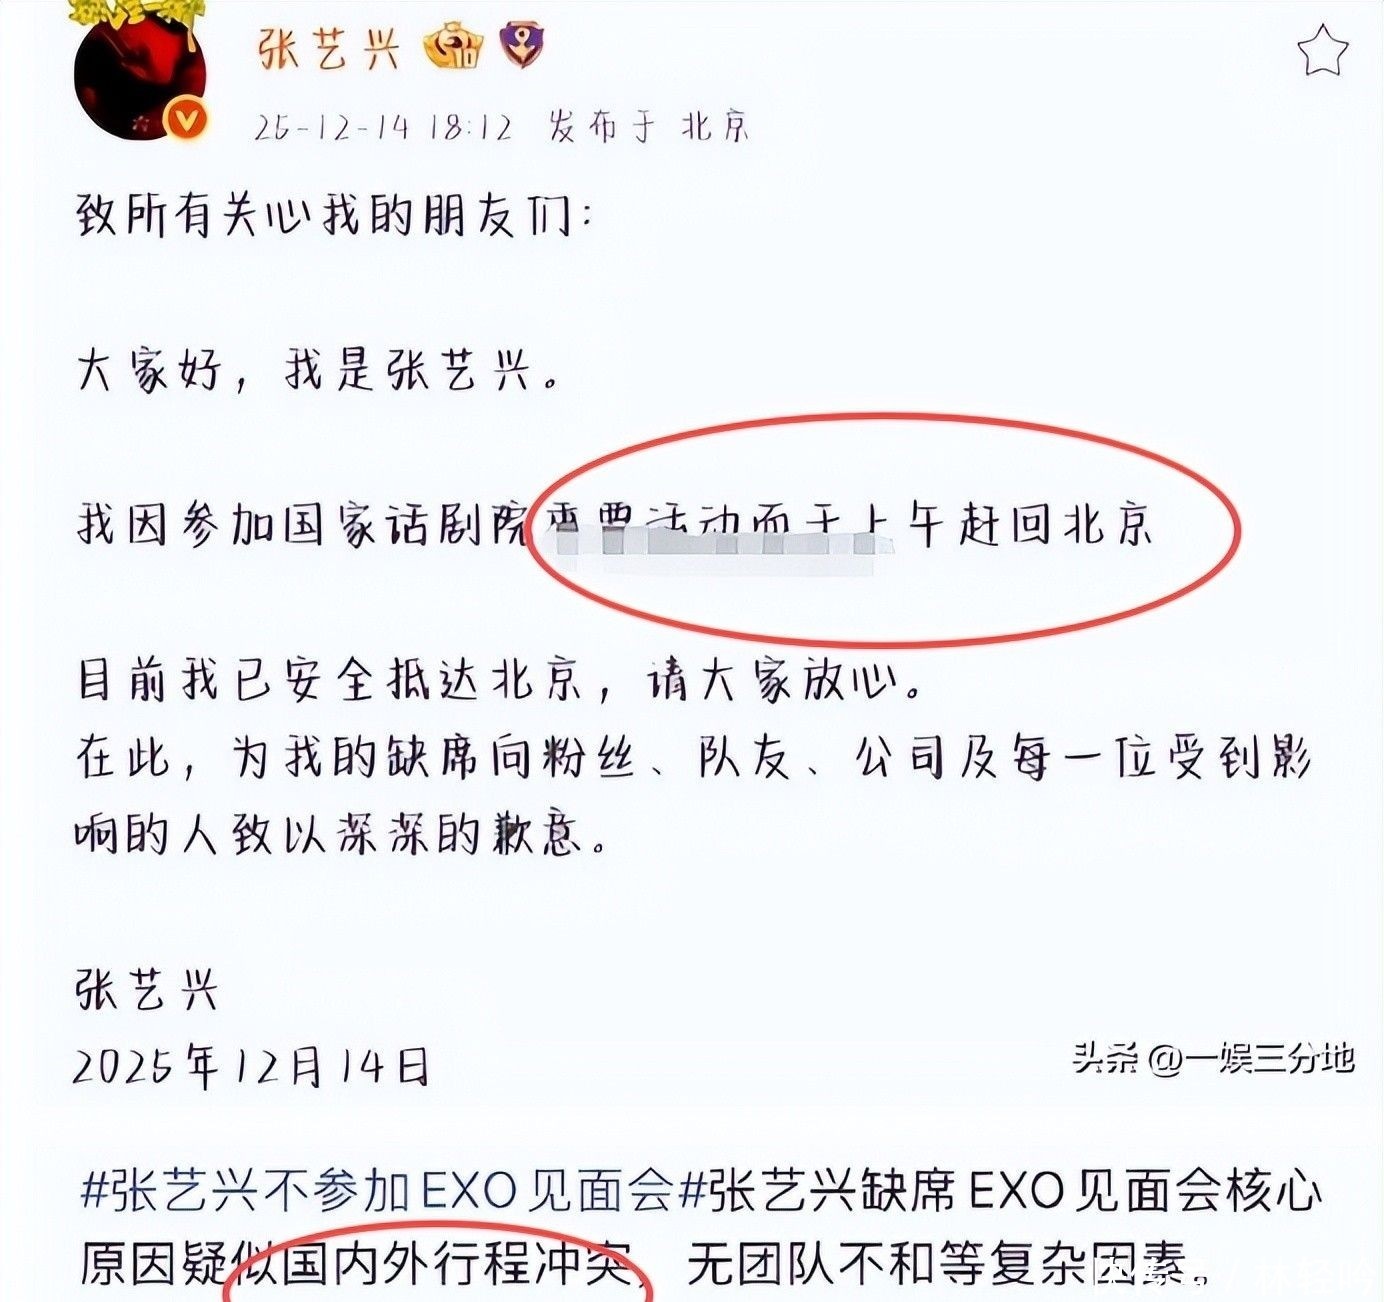Select the line 大家好,我是张艺兴
The height and width of the screenshot is (1302, 1384).
tap(318, 371)
